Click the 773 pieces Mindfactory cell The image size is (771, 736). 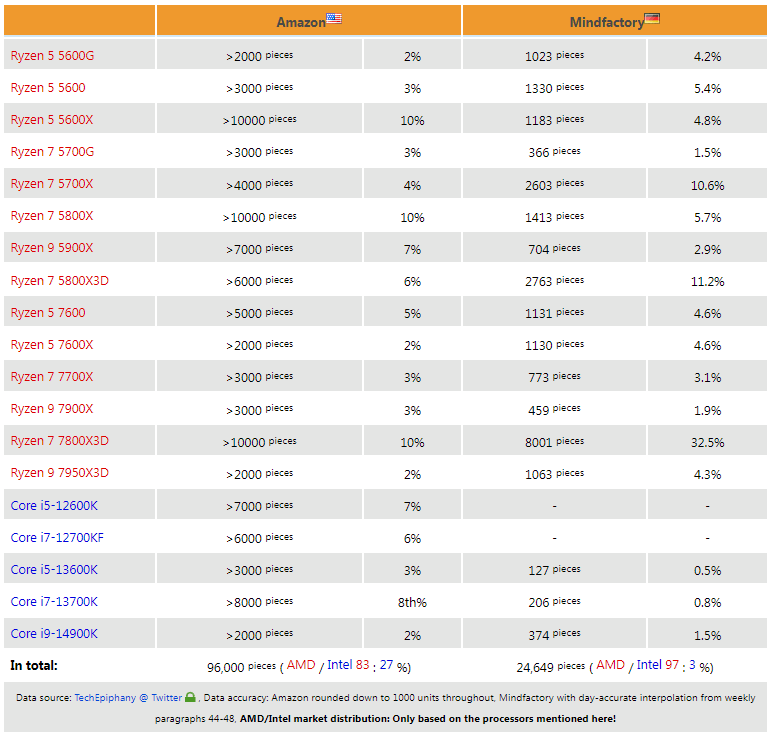554,377
